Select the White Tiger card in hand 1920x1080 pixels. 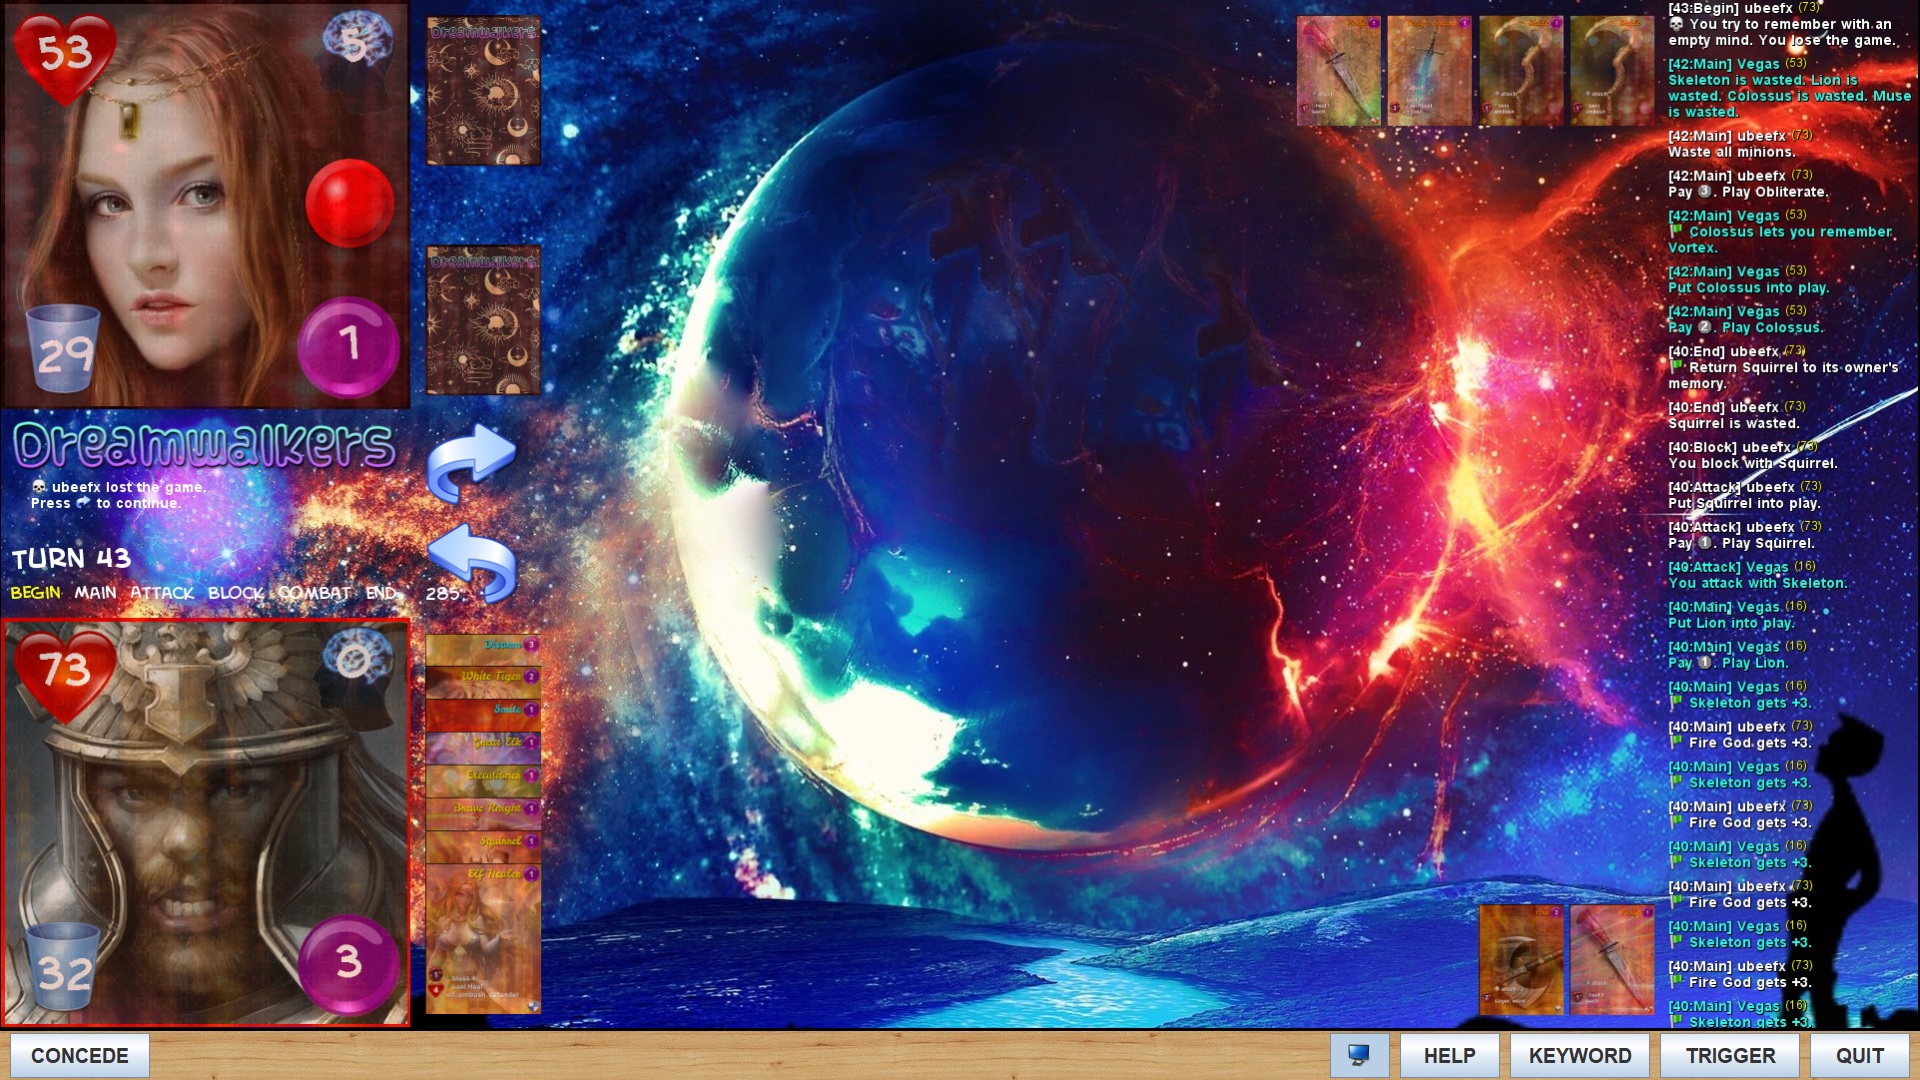point(483,681)
